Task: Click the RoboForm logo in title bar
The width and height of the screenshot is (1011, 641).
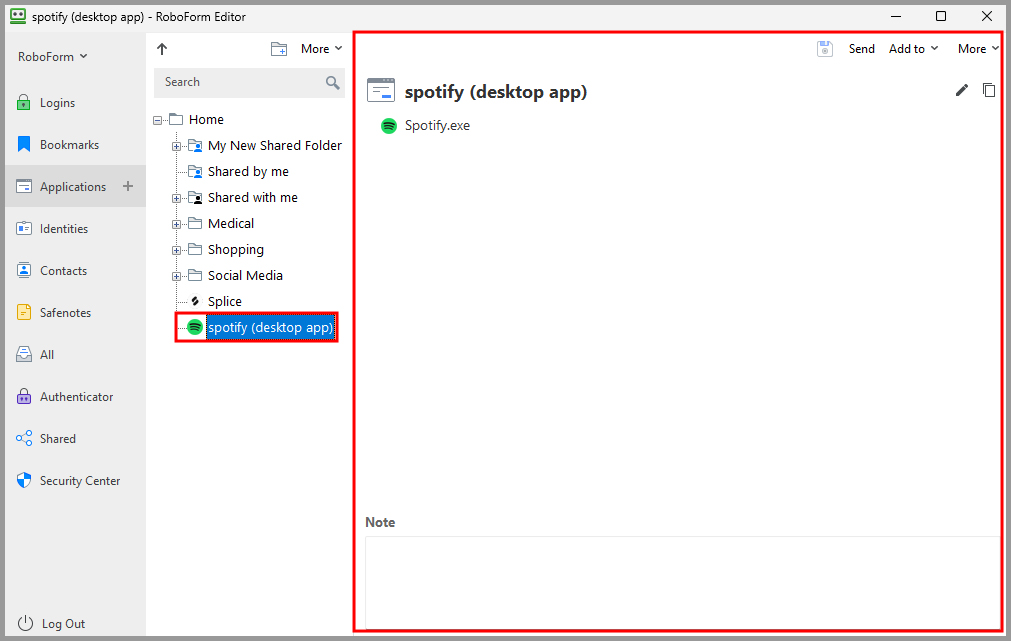Action: [18, 16]
